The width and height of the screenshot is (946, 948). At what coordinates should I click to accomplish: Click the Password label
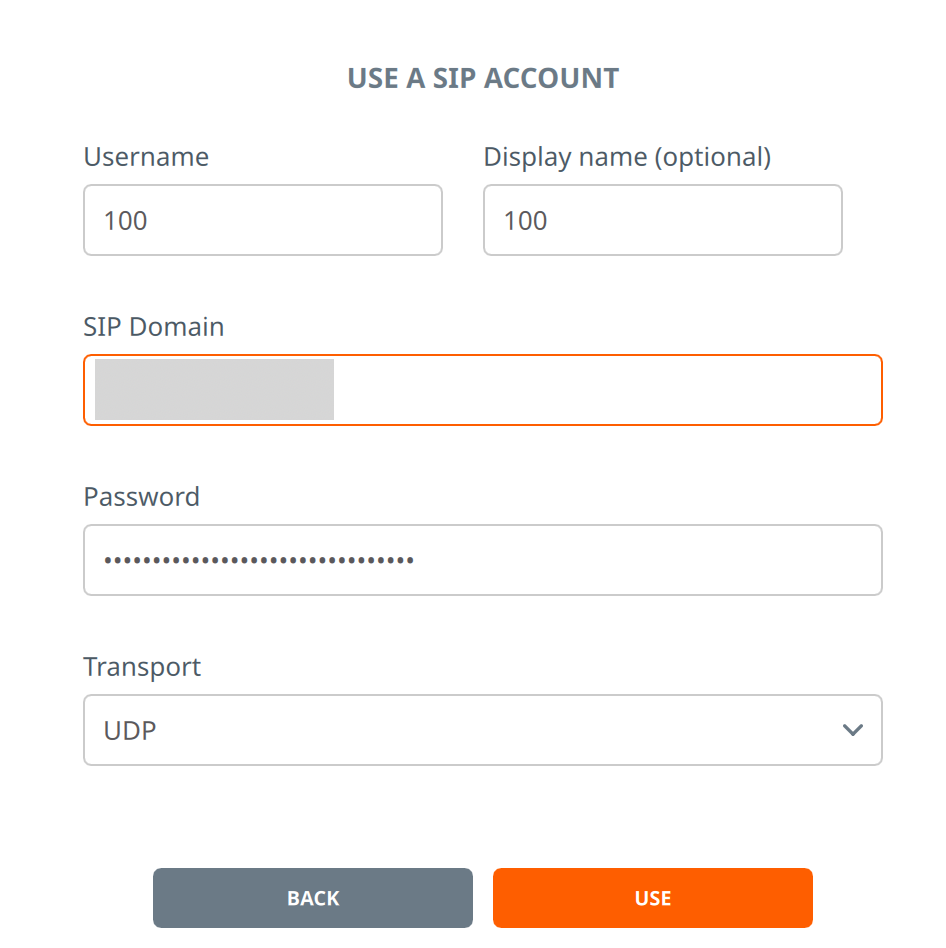pos(141,497)
